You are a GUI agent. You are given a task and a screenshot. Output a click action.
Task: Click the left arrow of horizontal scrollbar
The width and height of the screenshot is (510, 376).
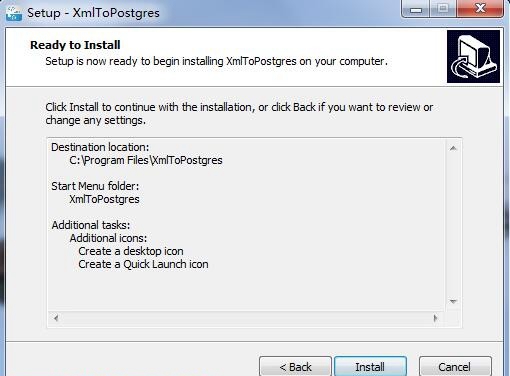coord(56,318)
